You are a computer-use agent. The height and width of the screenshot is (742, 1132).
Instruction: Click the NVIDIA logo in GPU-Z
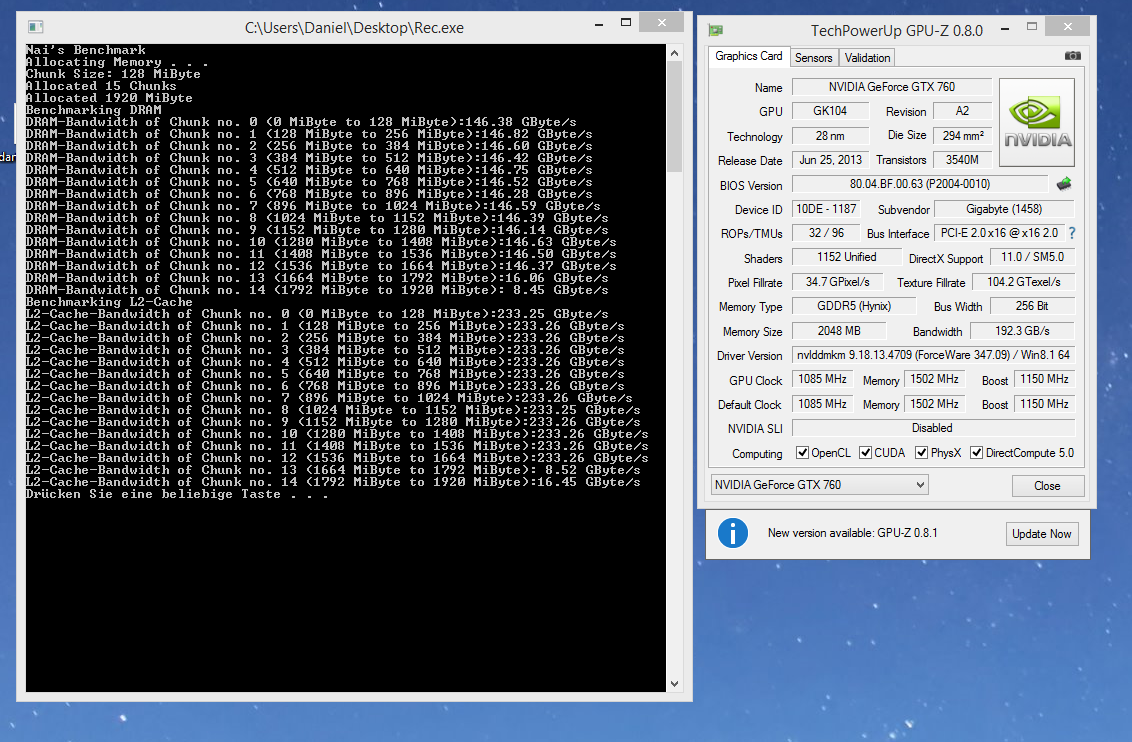pos(1037,123)
